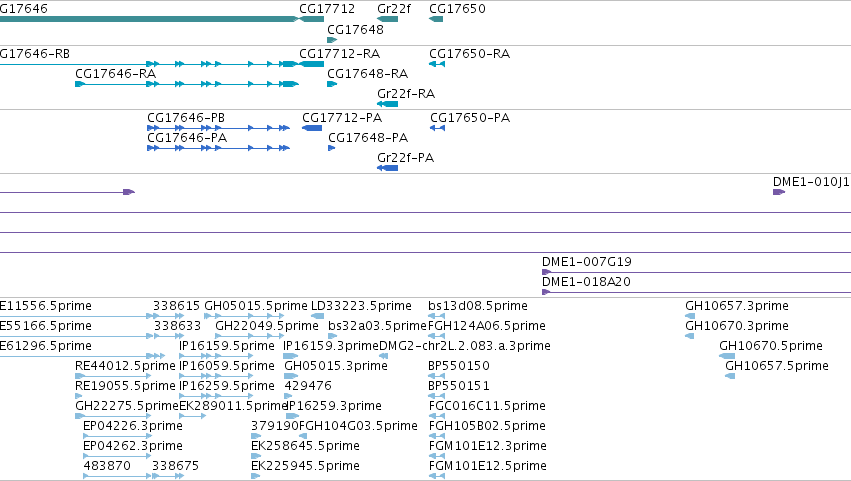Select the CG17646-PB protein feature

tap(218, 128)
